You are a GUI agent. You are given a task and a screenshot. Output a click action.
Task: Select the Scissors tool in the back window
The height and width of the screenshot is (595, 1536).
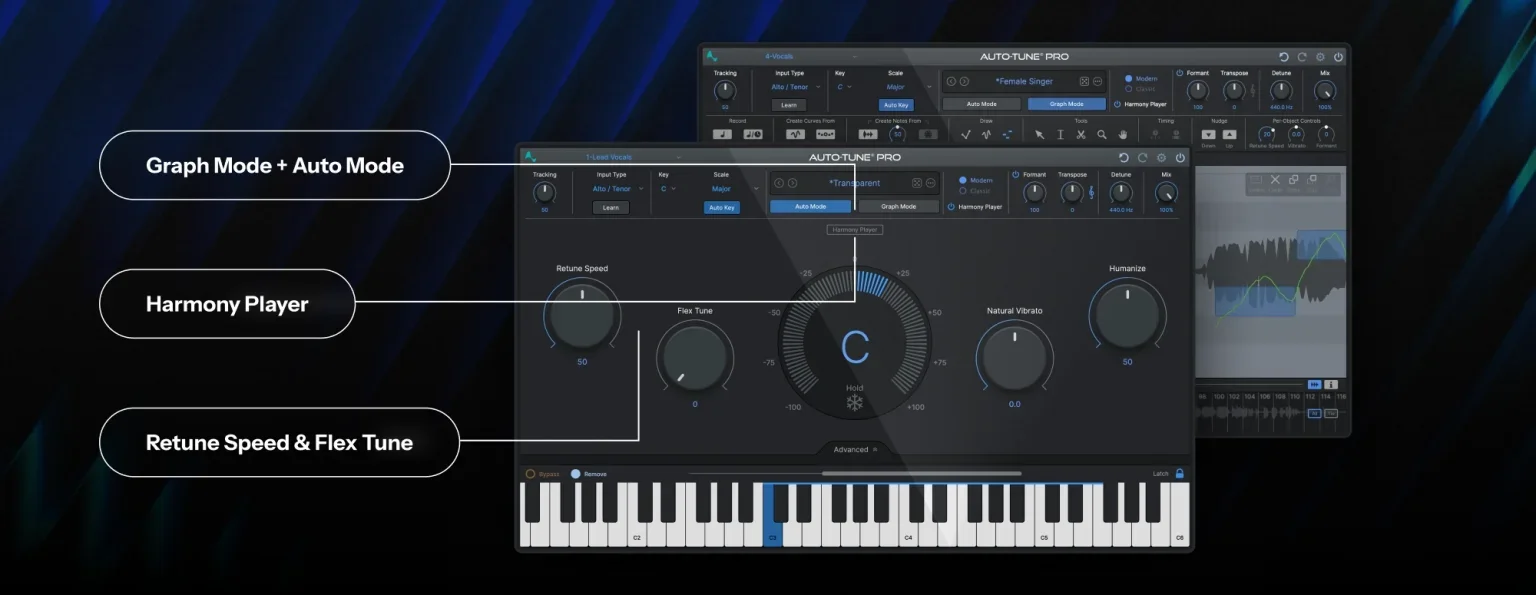pos(1081,134)
